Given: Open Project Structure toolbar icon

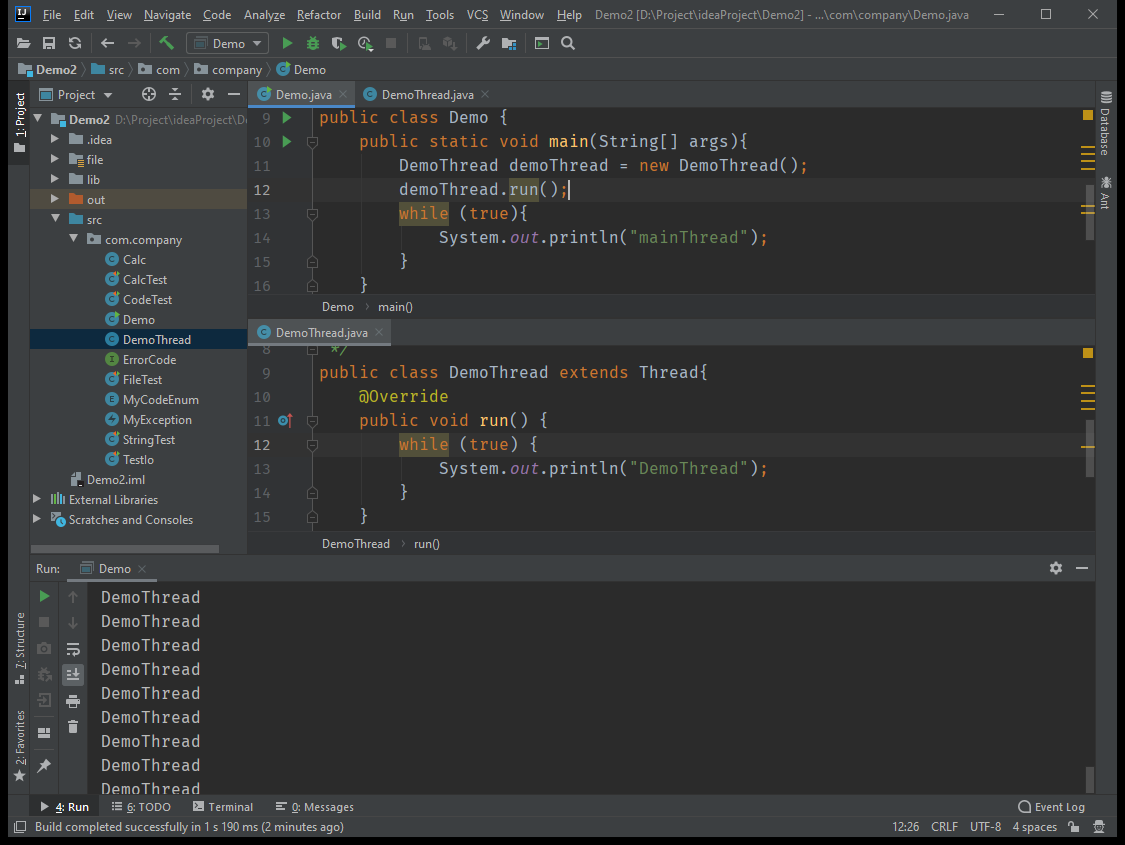Looking at the screenshot, I should click(509, 44).
